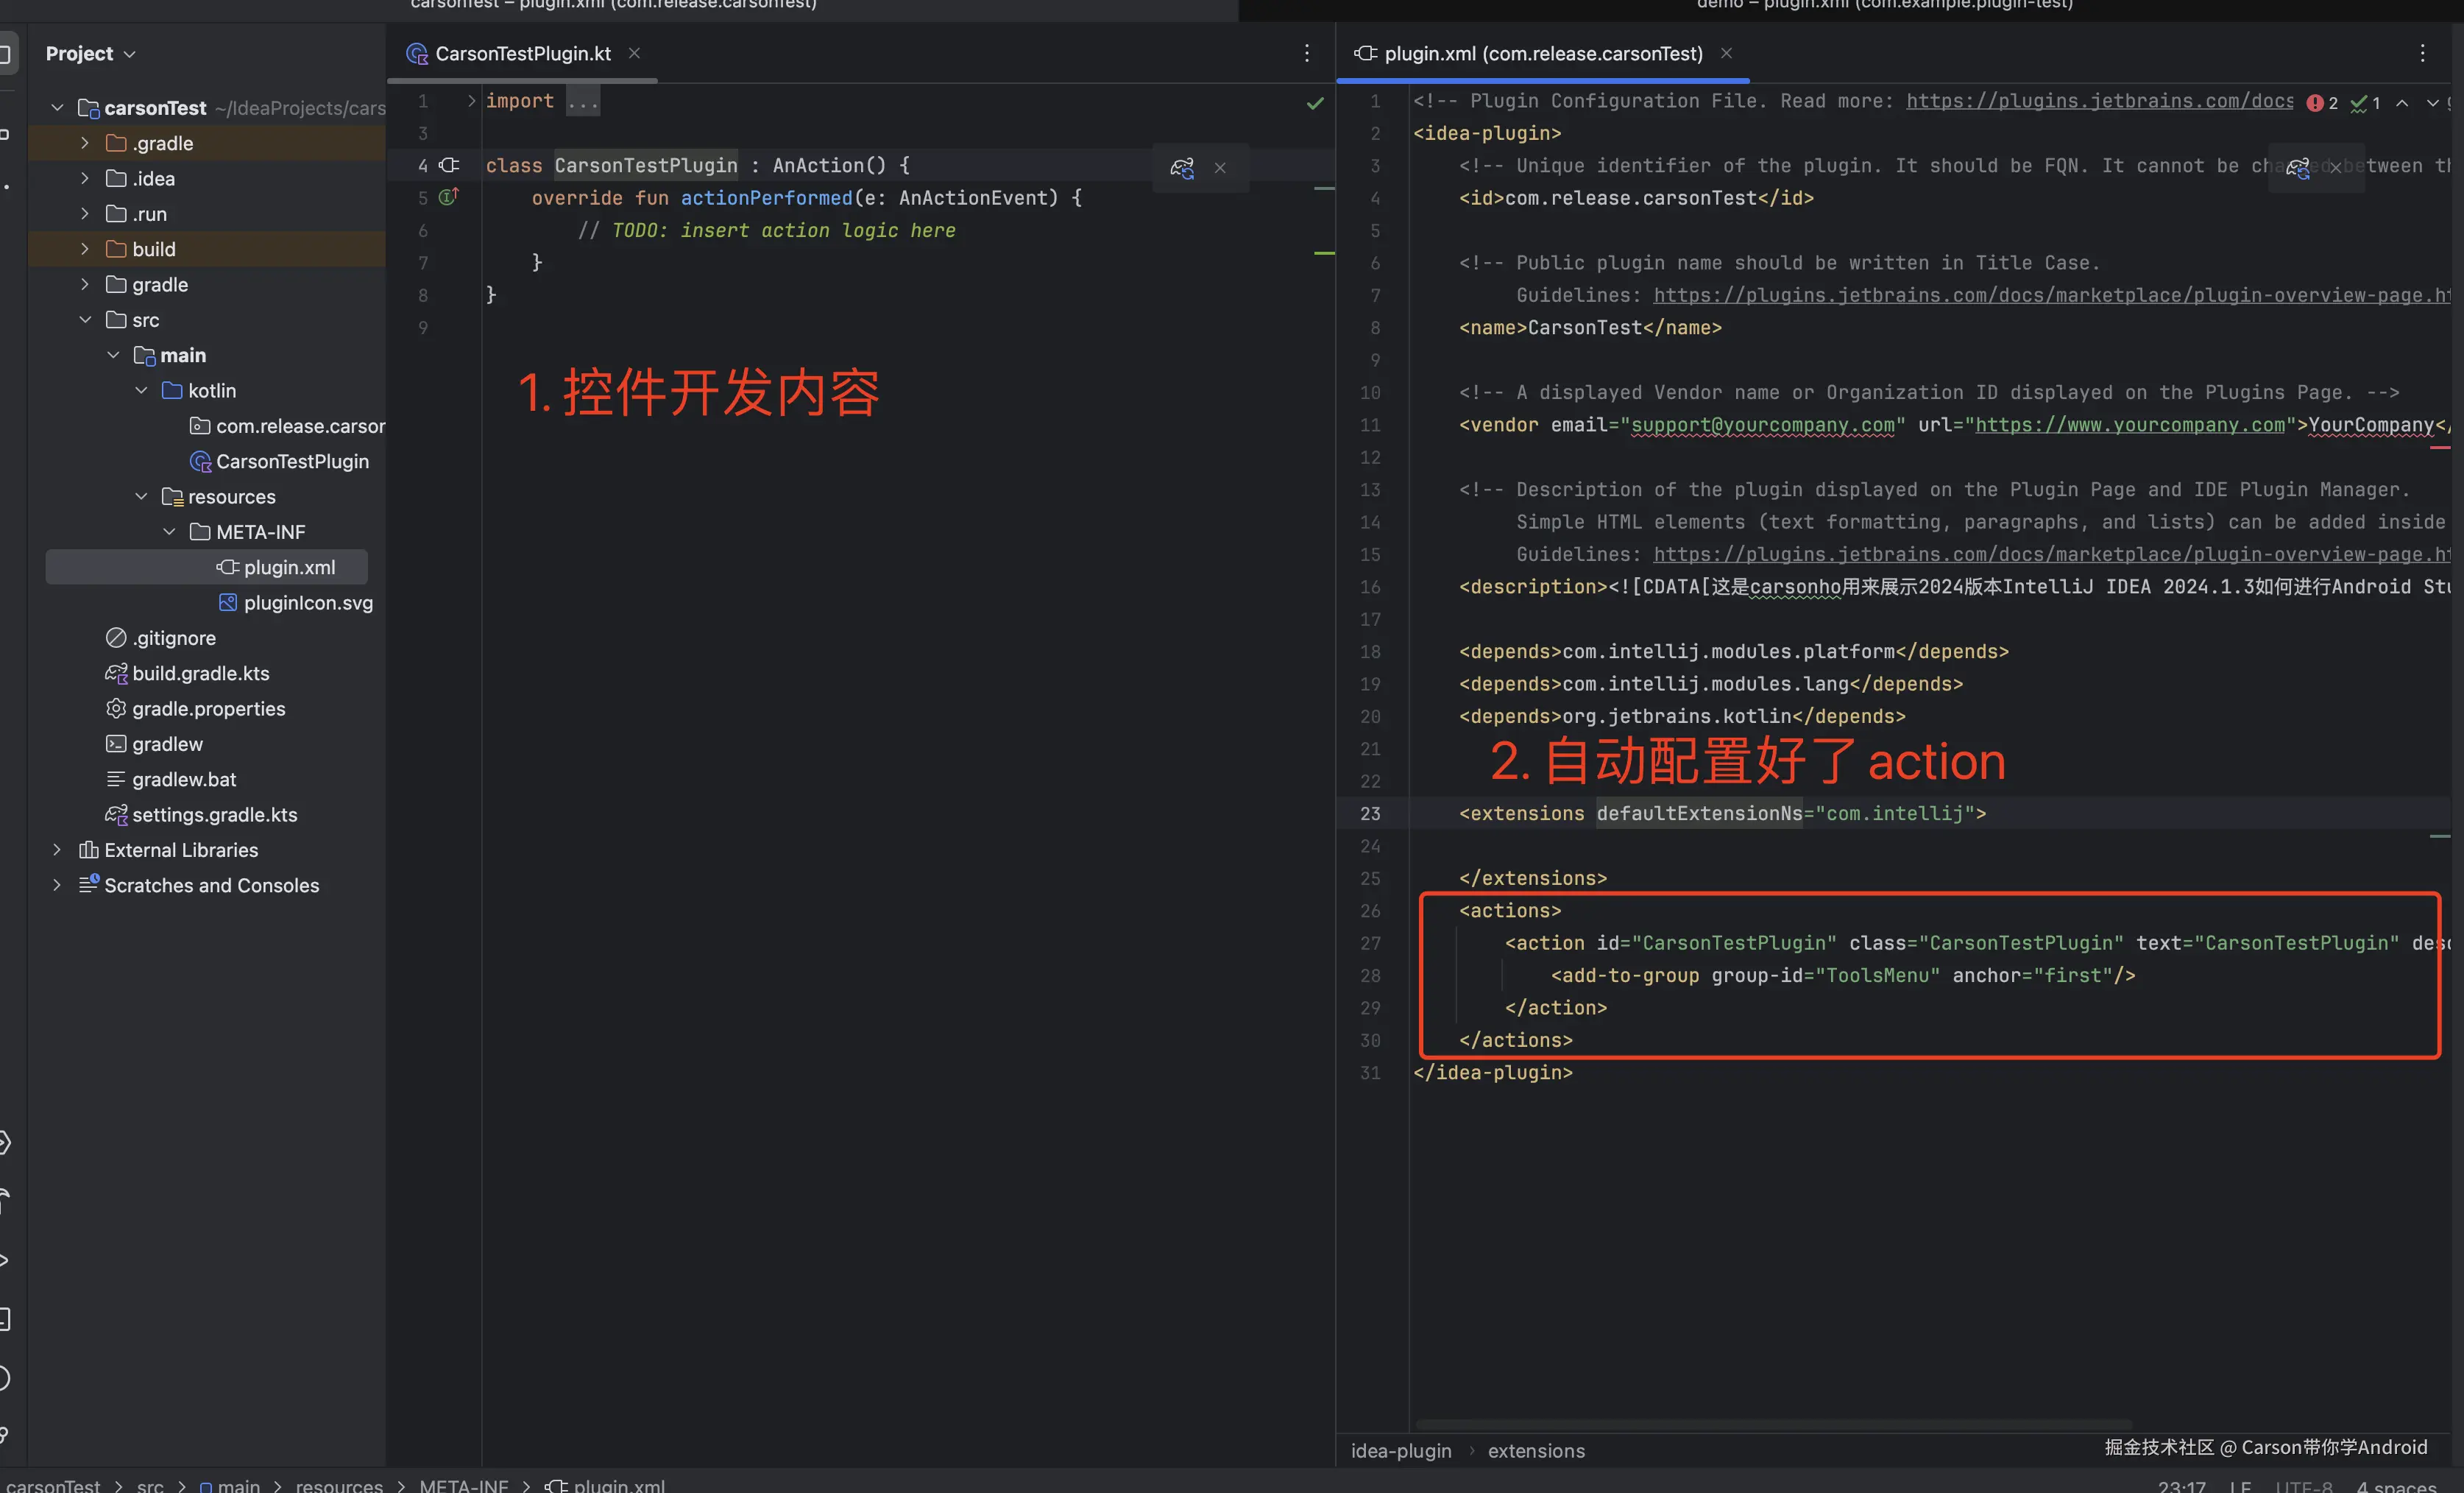Expand the External Libraries node

point(57,850)
